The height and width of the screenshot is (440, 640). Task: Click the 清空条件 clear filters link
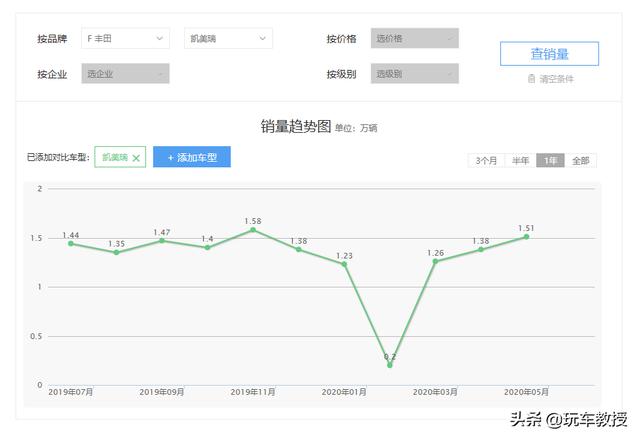tap(555, 79)
